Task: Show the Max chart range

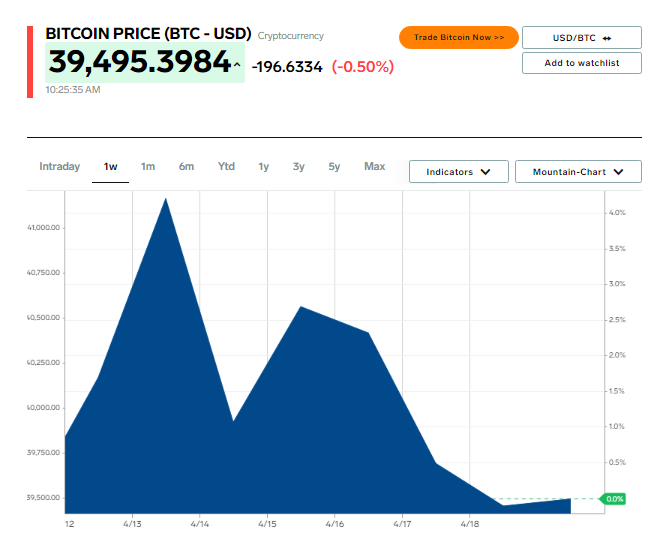Action: pyautogui.click(x=375, y=166)
